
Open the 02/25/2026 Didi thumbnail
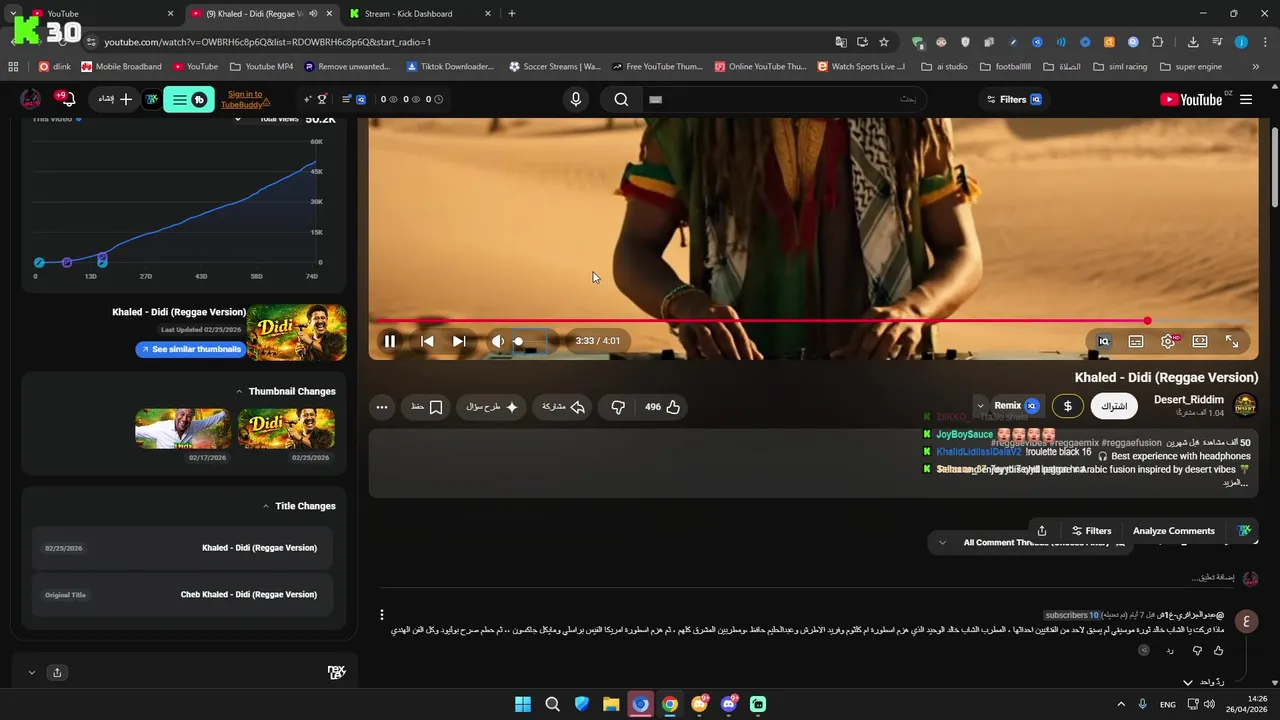(x=286, y=428)
